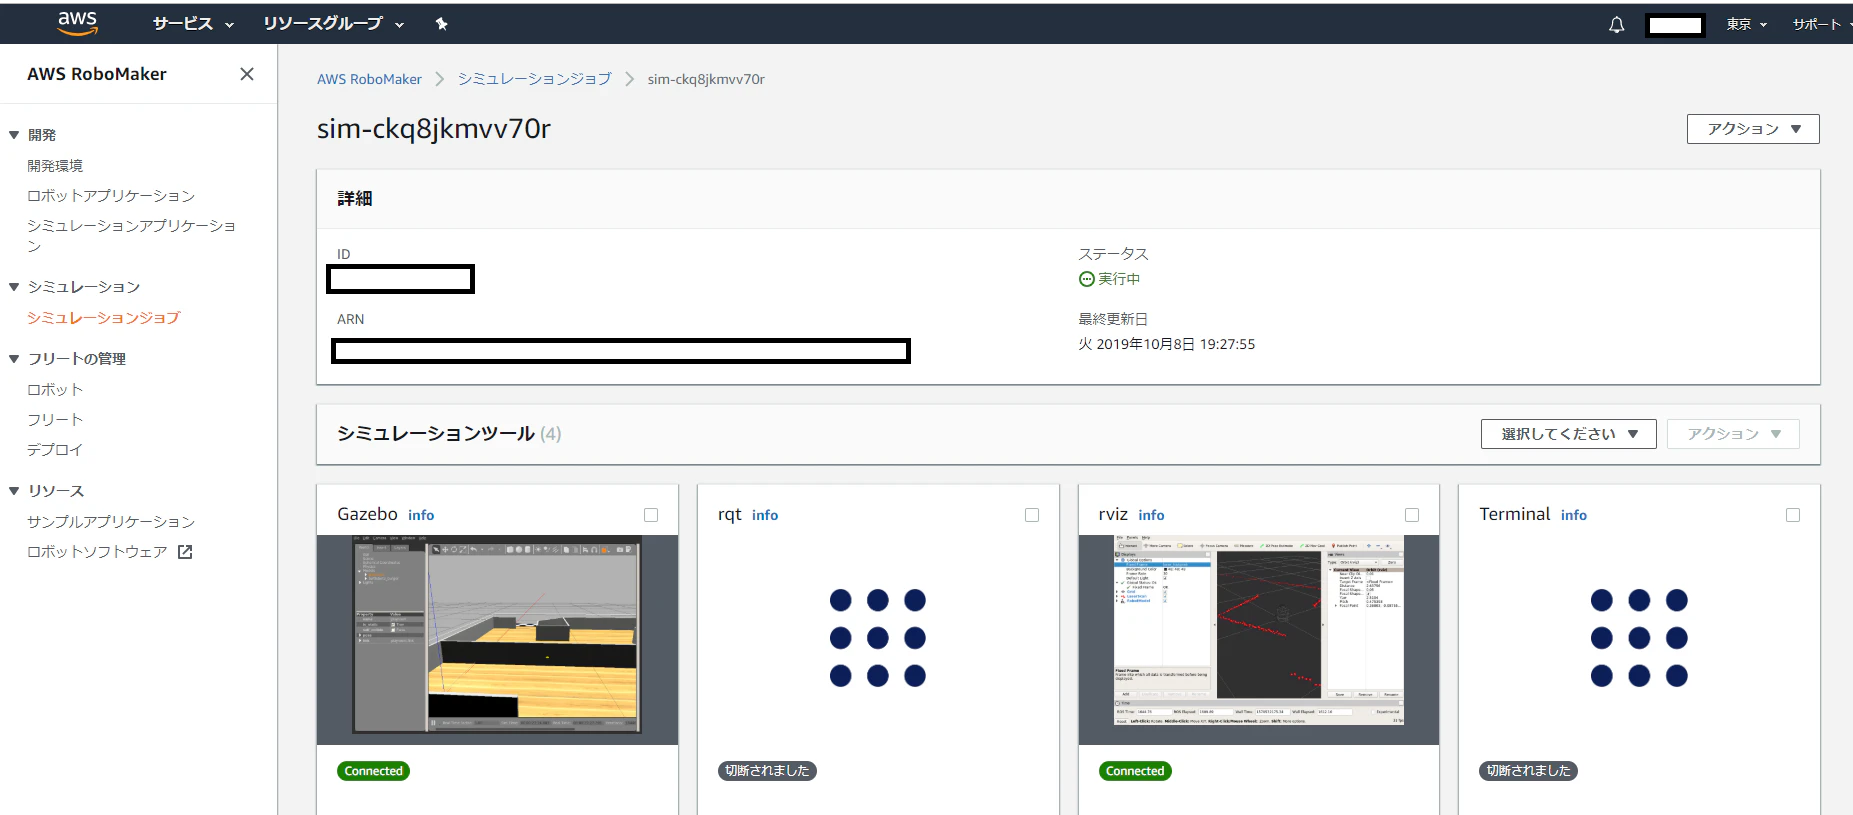This screenshot has height=815, width=1853.
Task: Go to 開発環境 in the sidebar
Action: point(55,166)
